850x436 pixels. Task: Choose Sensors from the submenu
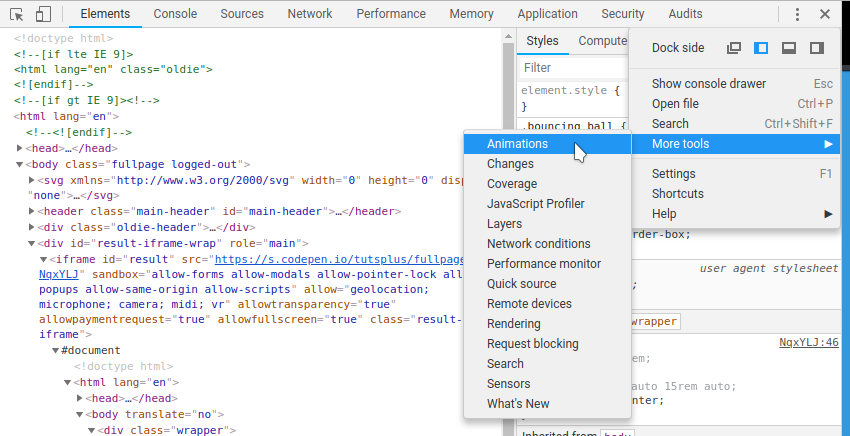click(x=508, y=384)
